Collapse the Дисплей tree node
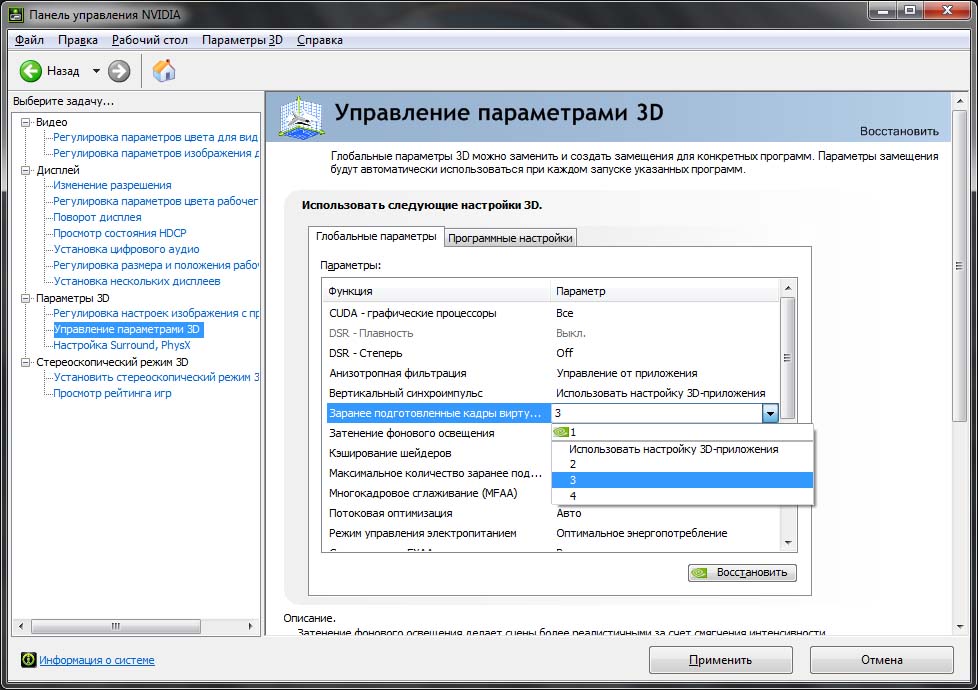Image resolution: width=978 pixels, height=690 pixels. pyautogui.click(x=26, y=170)
